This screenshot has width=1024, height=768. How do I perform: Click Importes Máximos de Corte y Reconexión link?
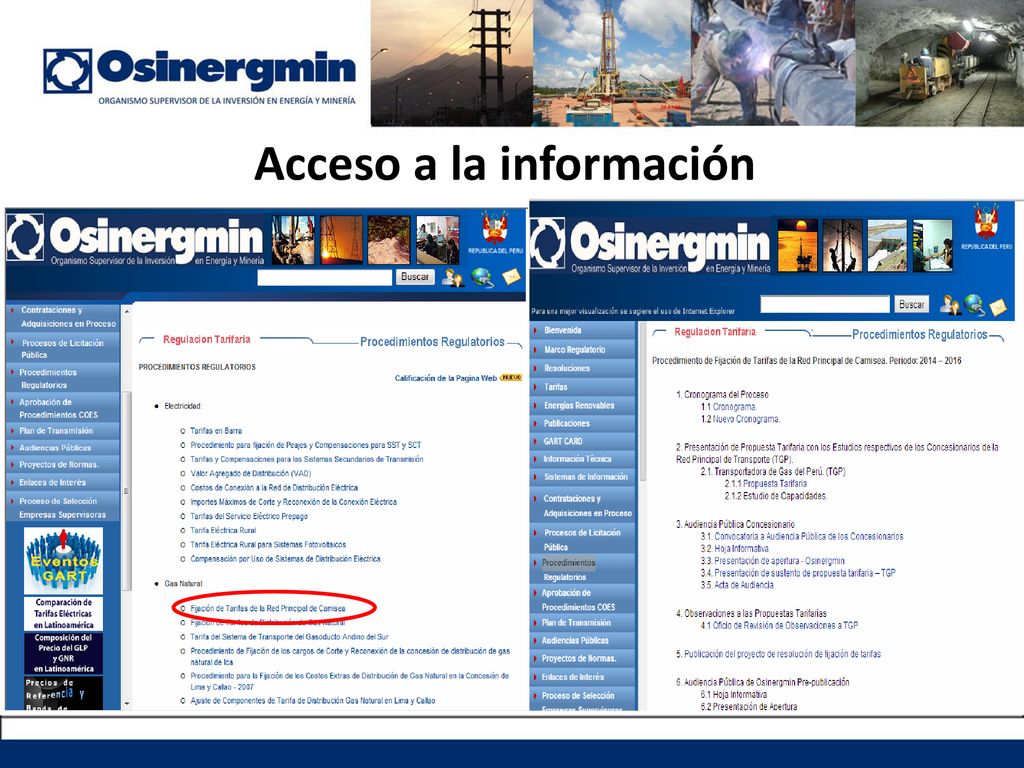click(x=293, y=502)
